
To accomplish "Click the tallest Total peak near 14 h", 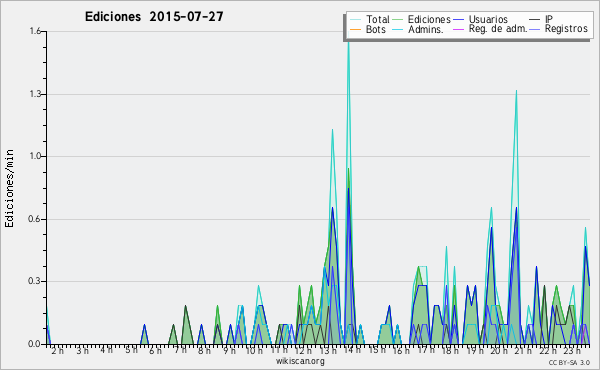I will click(348, 44).
